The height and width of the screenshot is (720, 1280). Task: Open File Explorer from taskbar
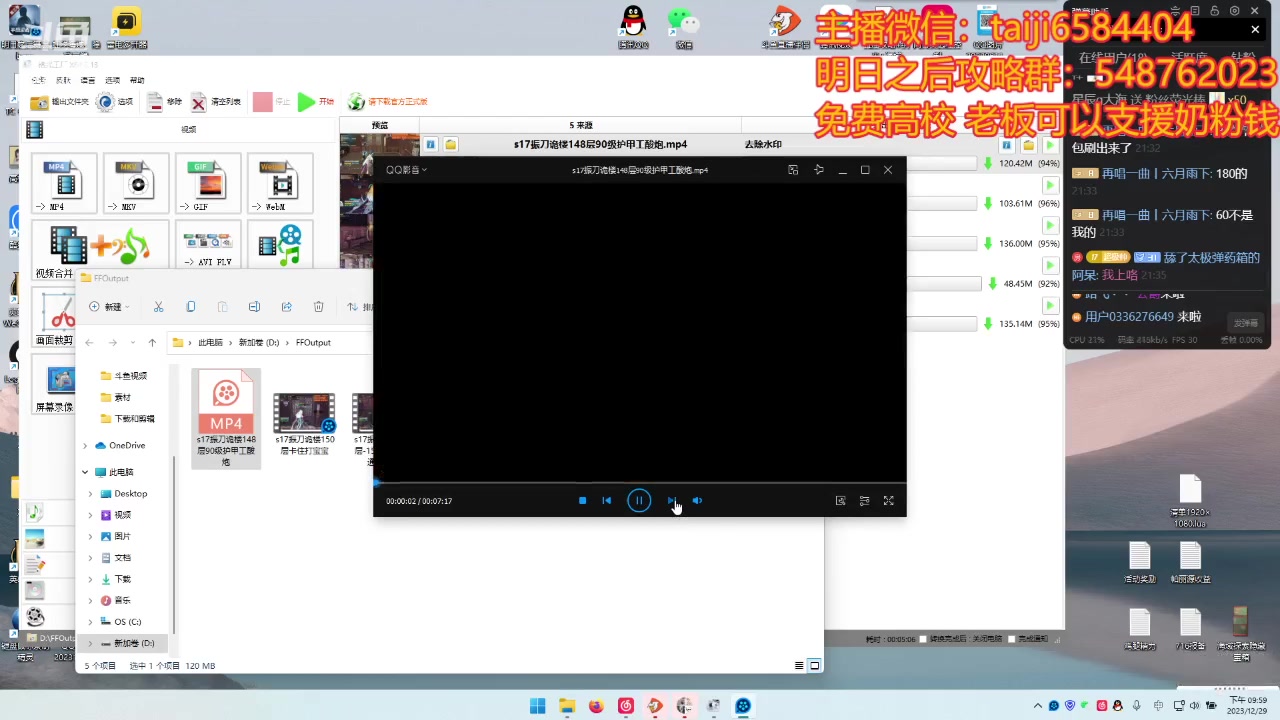click(x=567, y=706)
